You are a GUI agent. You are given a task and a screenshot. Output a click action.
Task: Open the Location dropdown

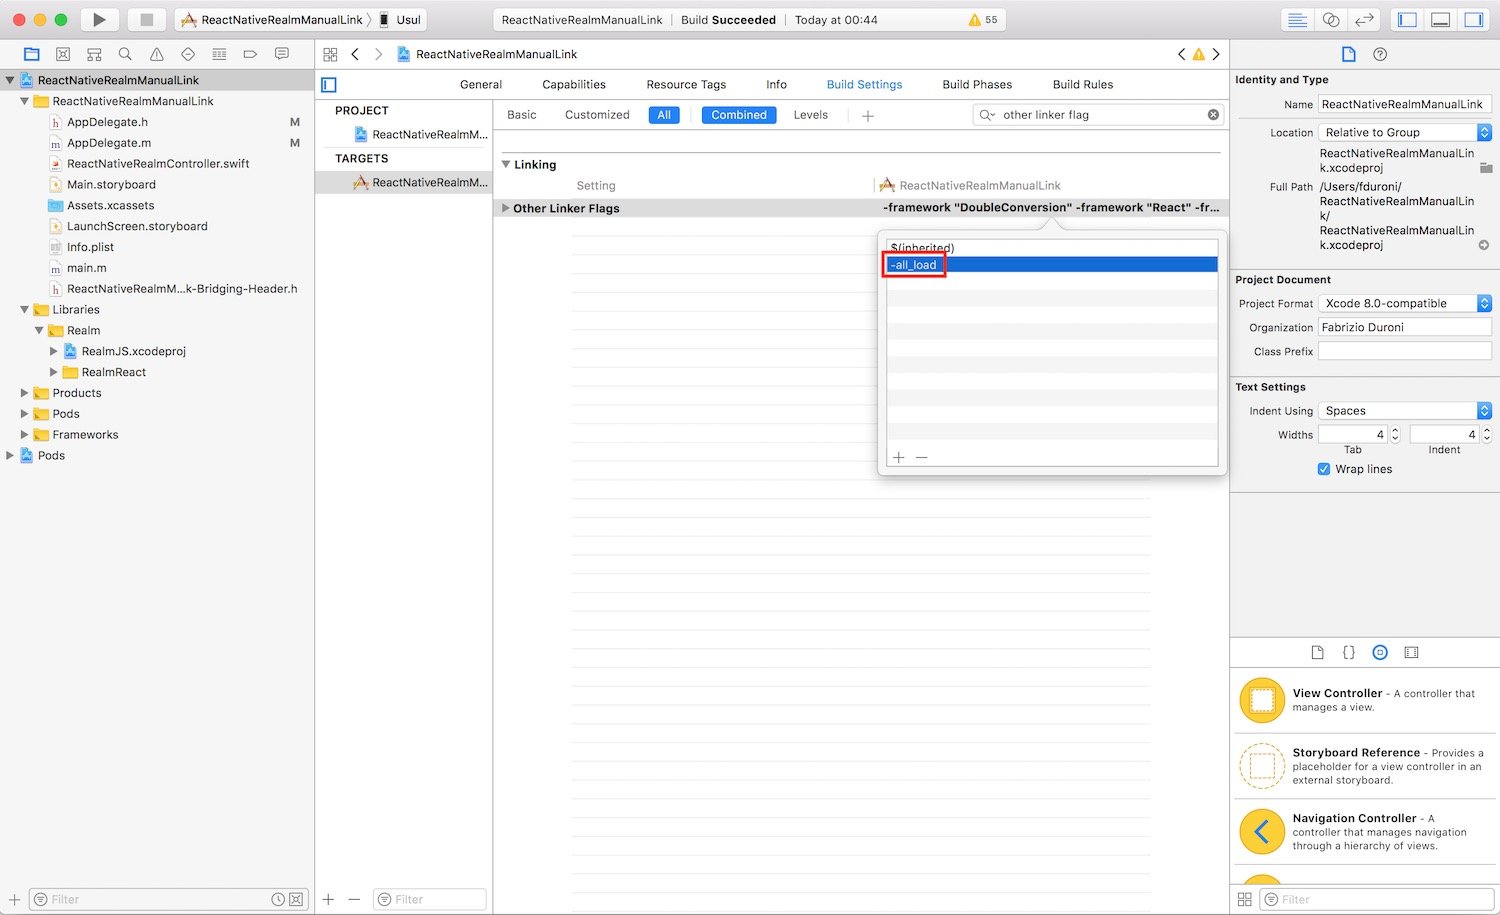point(1405,132)
